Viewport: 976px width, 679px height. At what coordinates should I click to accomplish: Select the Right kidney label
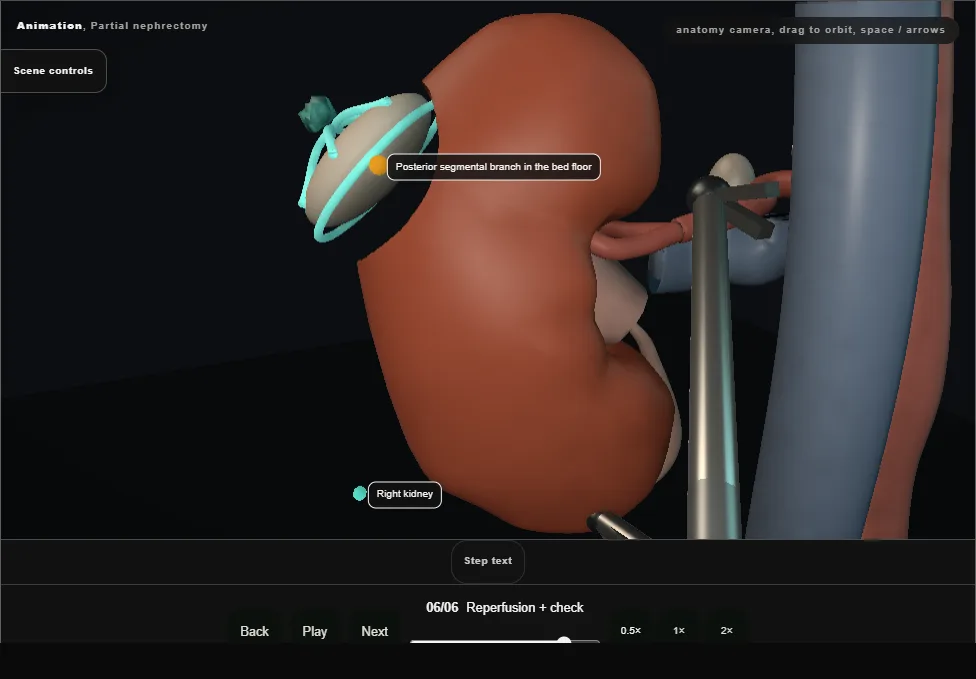405,494
